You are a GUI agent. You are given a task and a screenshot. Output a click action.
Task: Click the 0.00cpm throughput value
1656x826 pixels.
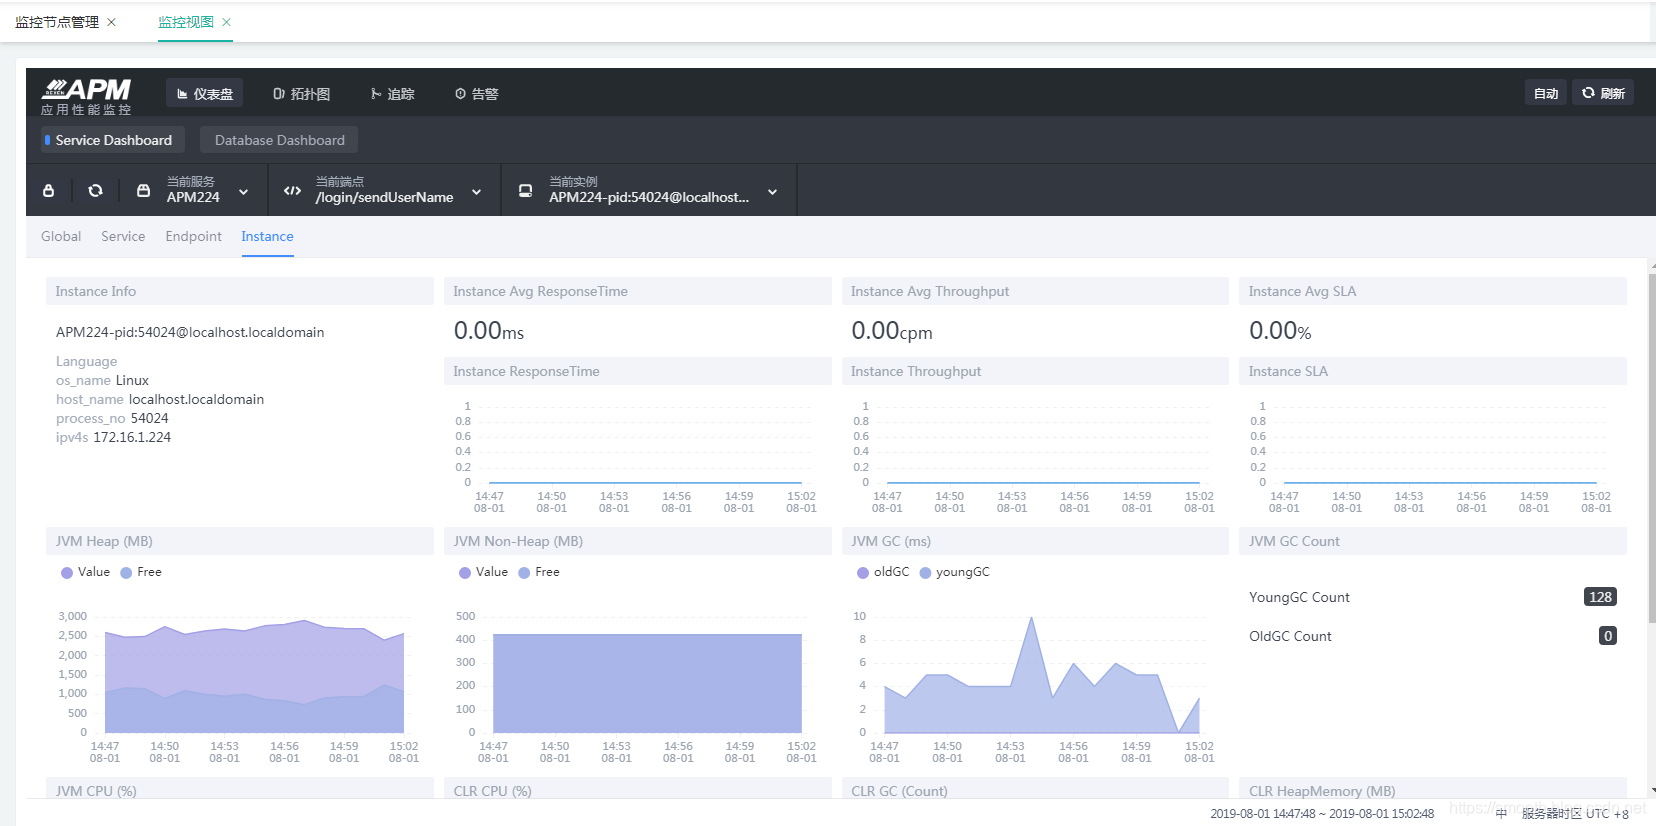[892, 331]
